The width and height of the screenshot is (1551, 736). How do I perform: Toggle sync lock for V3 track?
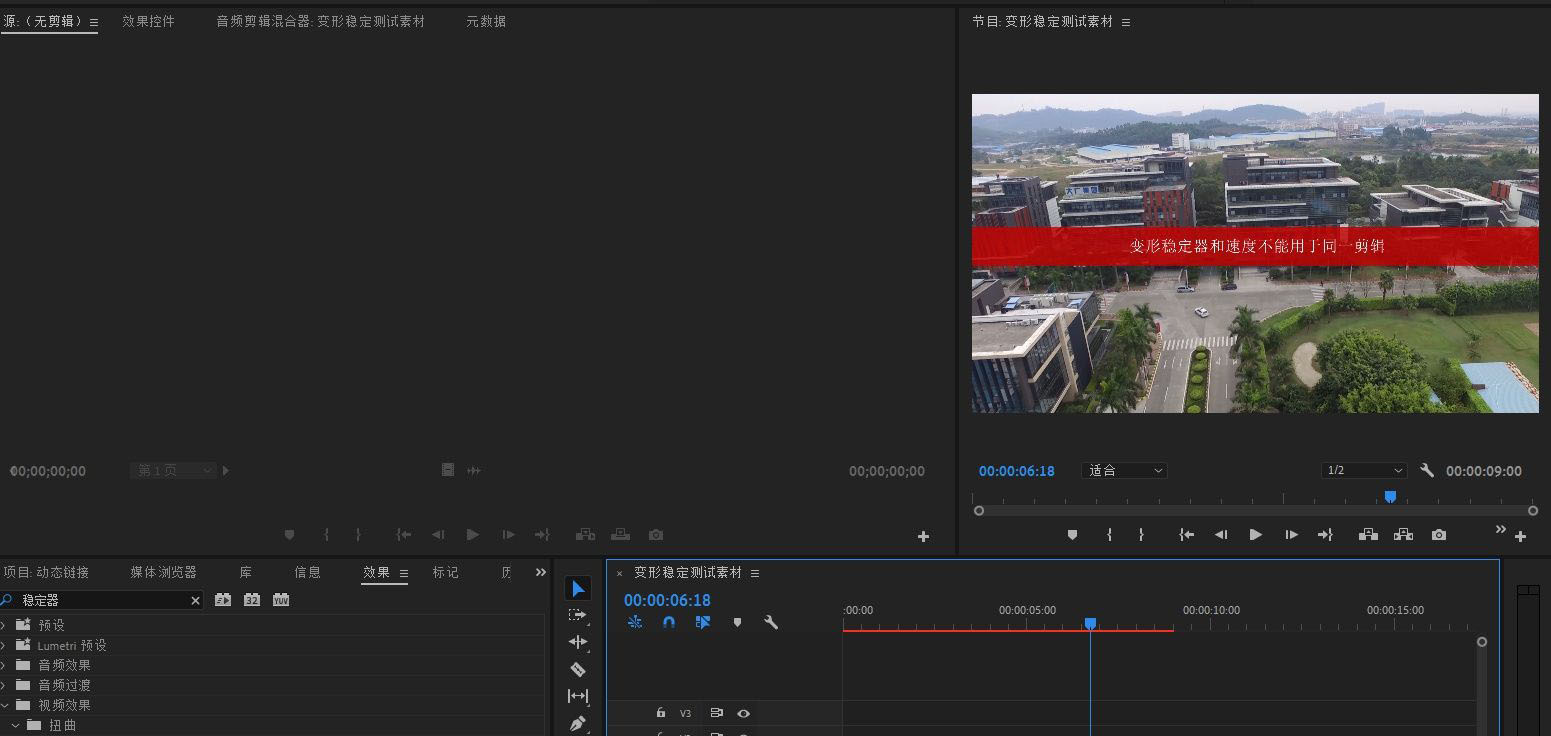tap(716, 713)
